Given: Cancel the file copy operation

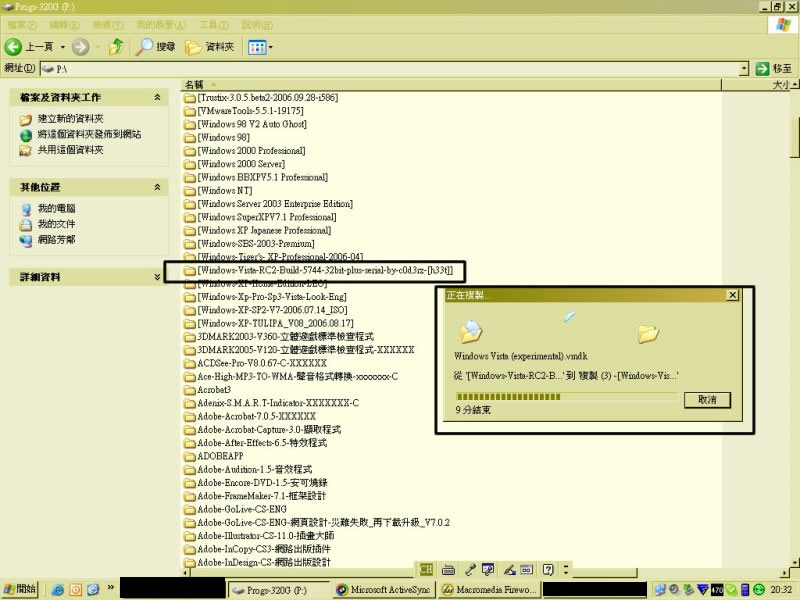Looking at the screenshot, I should [x=707, y=399].
